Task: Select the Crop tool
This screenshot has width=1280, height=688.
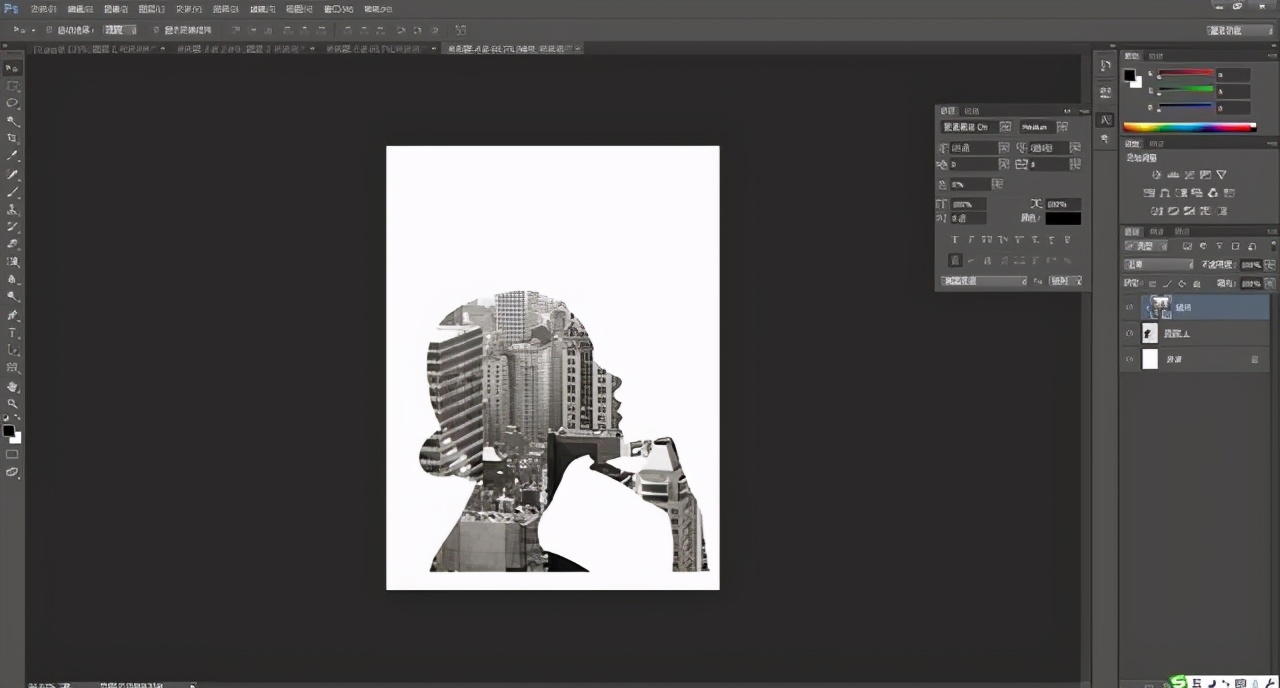Action: (x=12, y=138)
